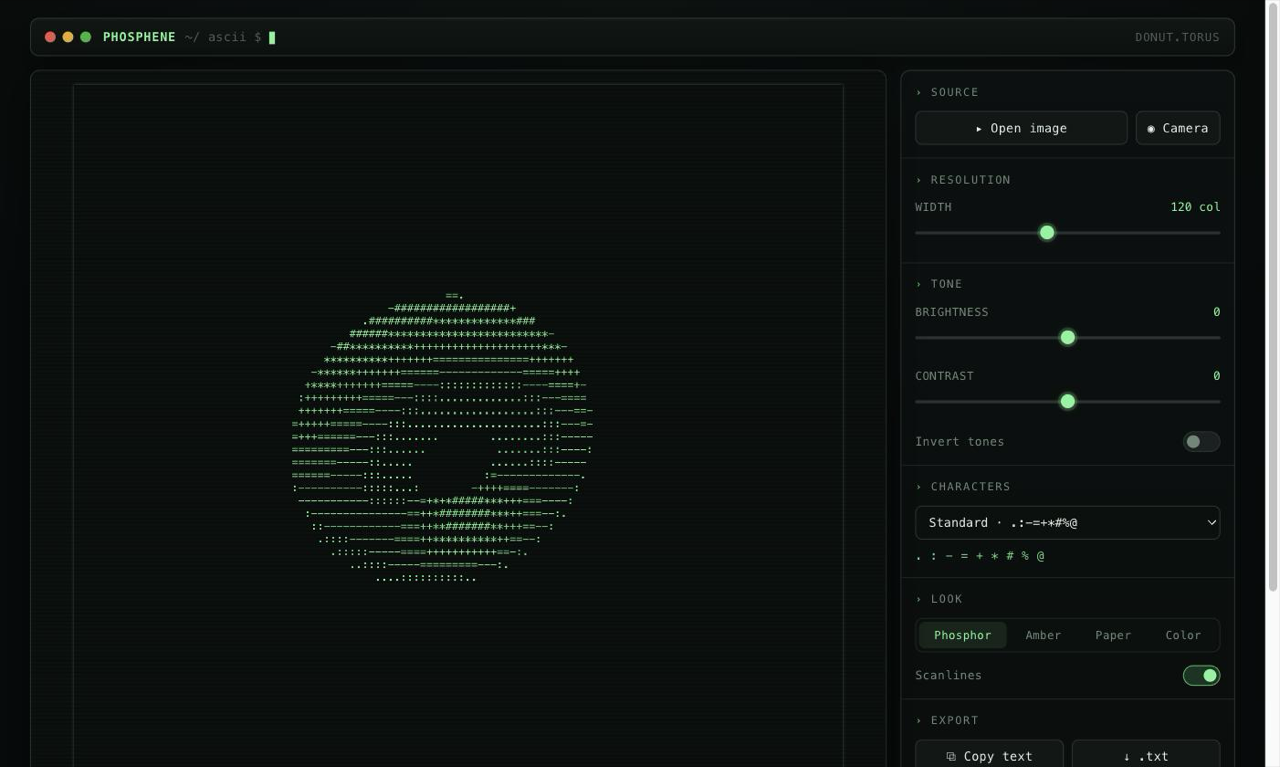Click the copy icon in Copy text
Image resolution: width=1280 pixels, height=767 pixels.
tap(951, 757)
